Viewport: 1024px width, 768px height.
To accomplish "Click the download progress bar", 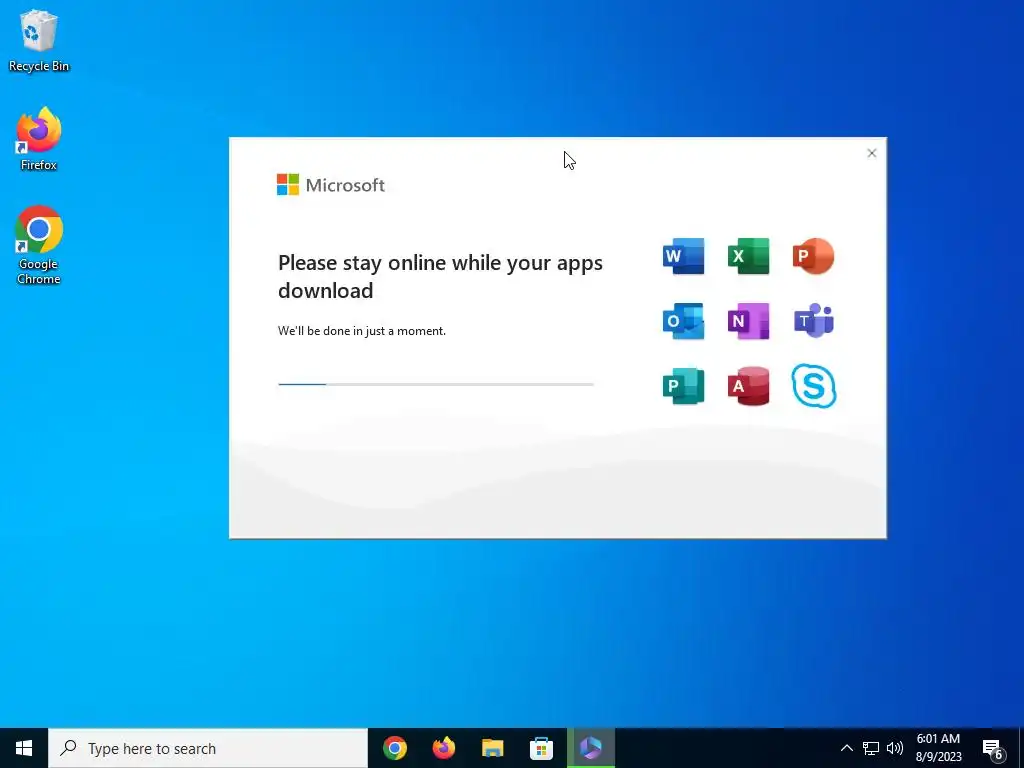I will tap(436, 384).
